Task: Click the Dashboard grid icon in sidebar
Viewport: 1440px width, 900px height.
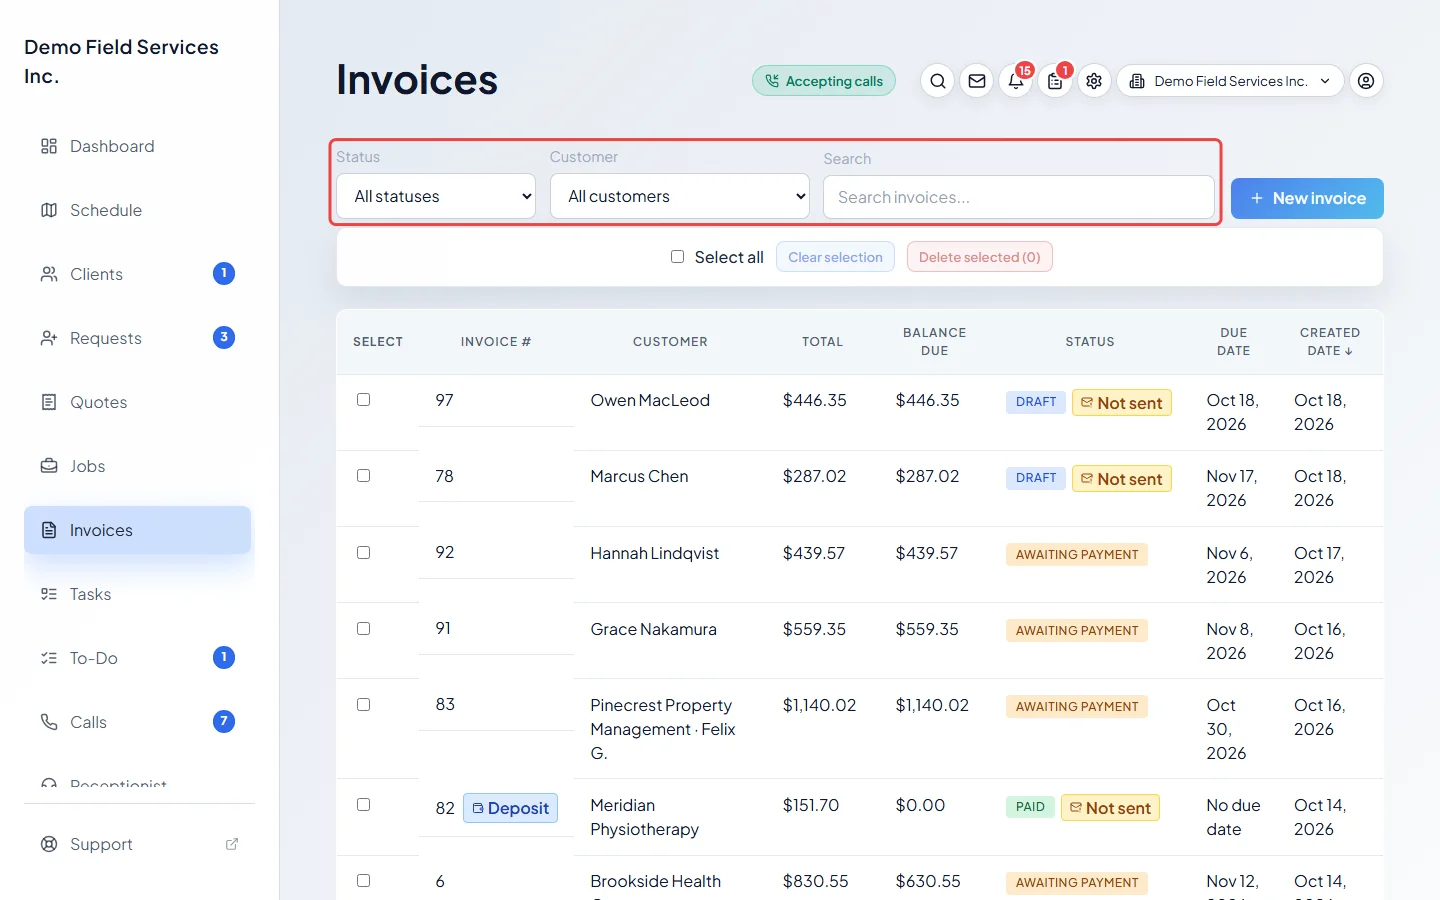Action: [49, 146]
